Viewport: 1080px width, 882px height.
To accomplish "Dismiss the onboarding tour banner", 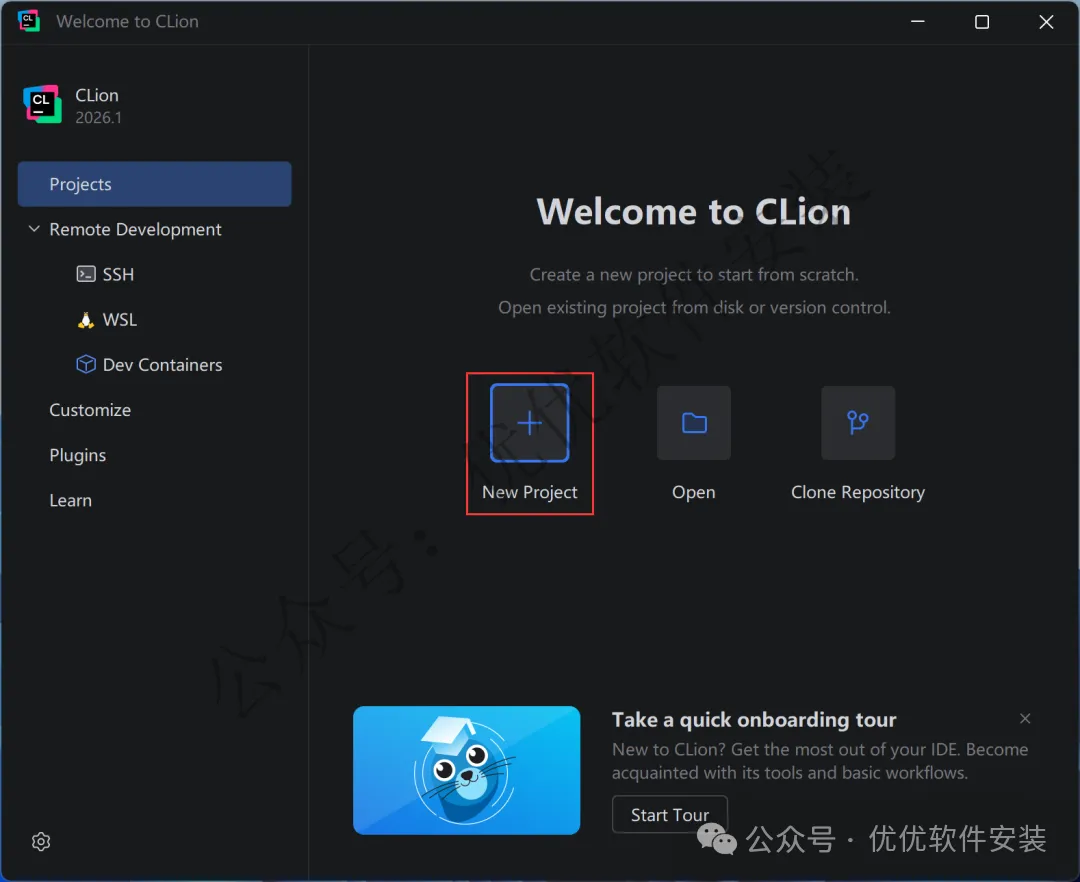I will coord(1025,718).
